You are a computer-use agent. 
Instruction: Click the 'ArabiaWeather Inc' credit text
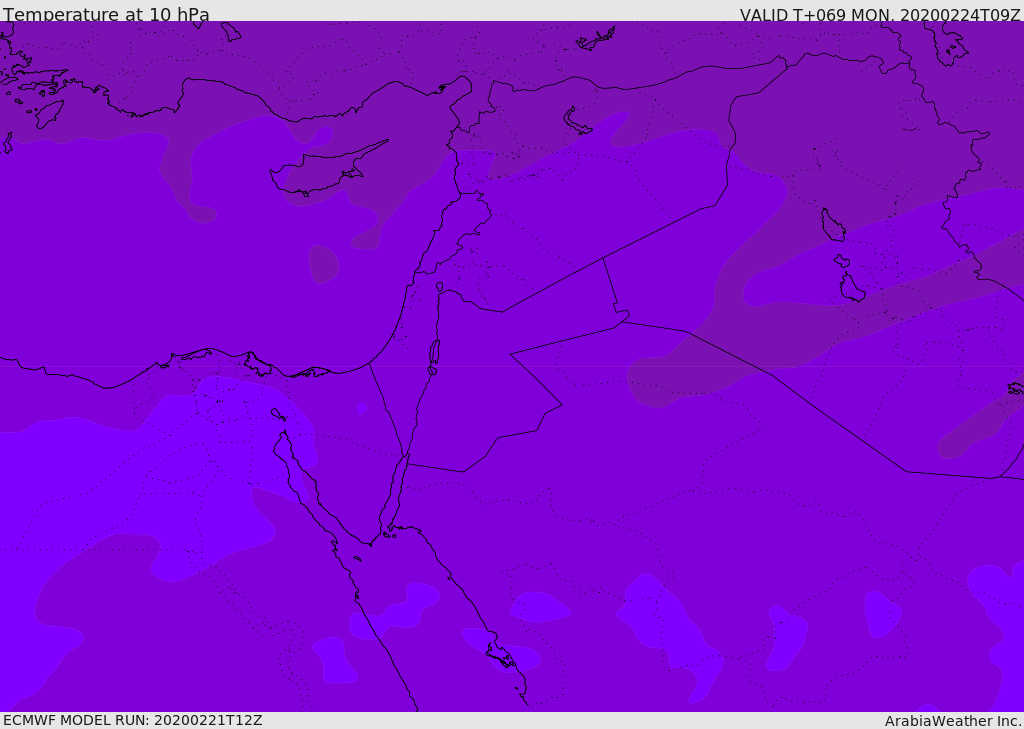[x=952, y=721]
